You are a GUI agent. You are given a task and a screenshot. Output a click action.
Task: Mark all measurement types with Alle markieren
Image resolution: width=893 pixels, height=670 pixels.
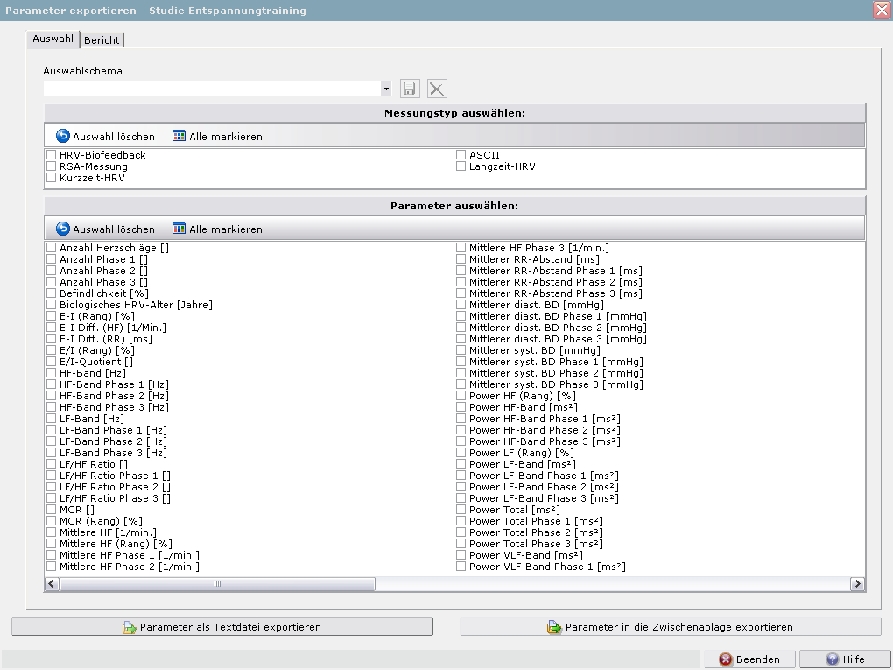pos(217,136)
